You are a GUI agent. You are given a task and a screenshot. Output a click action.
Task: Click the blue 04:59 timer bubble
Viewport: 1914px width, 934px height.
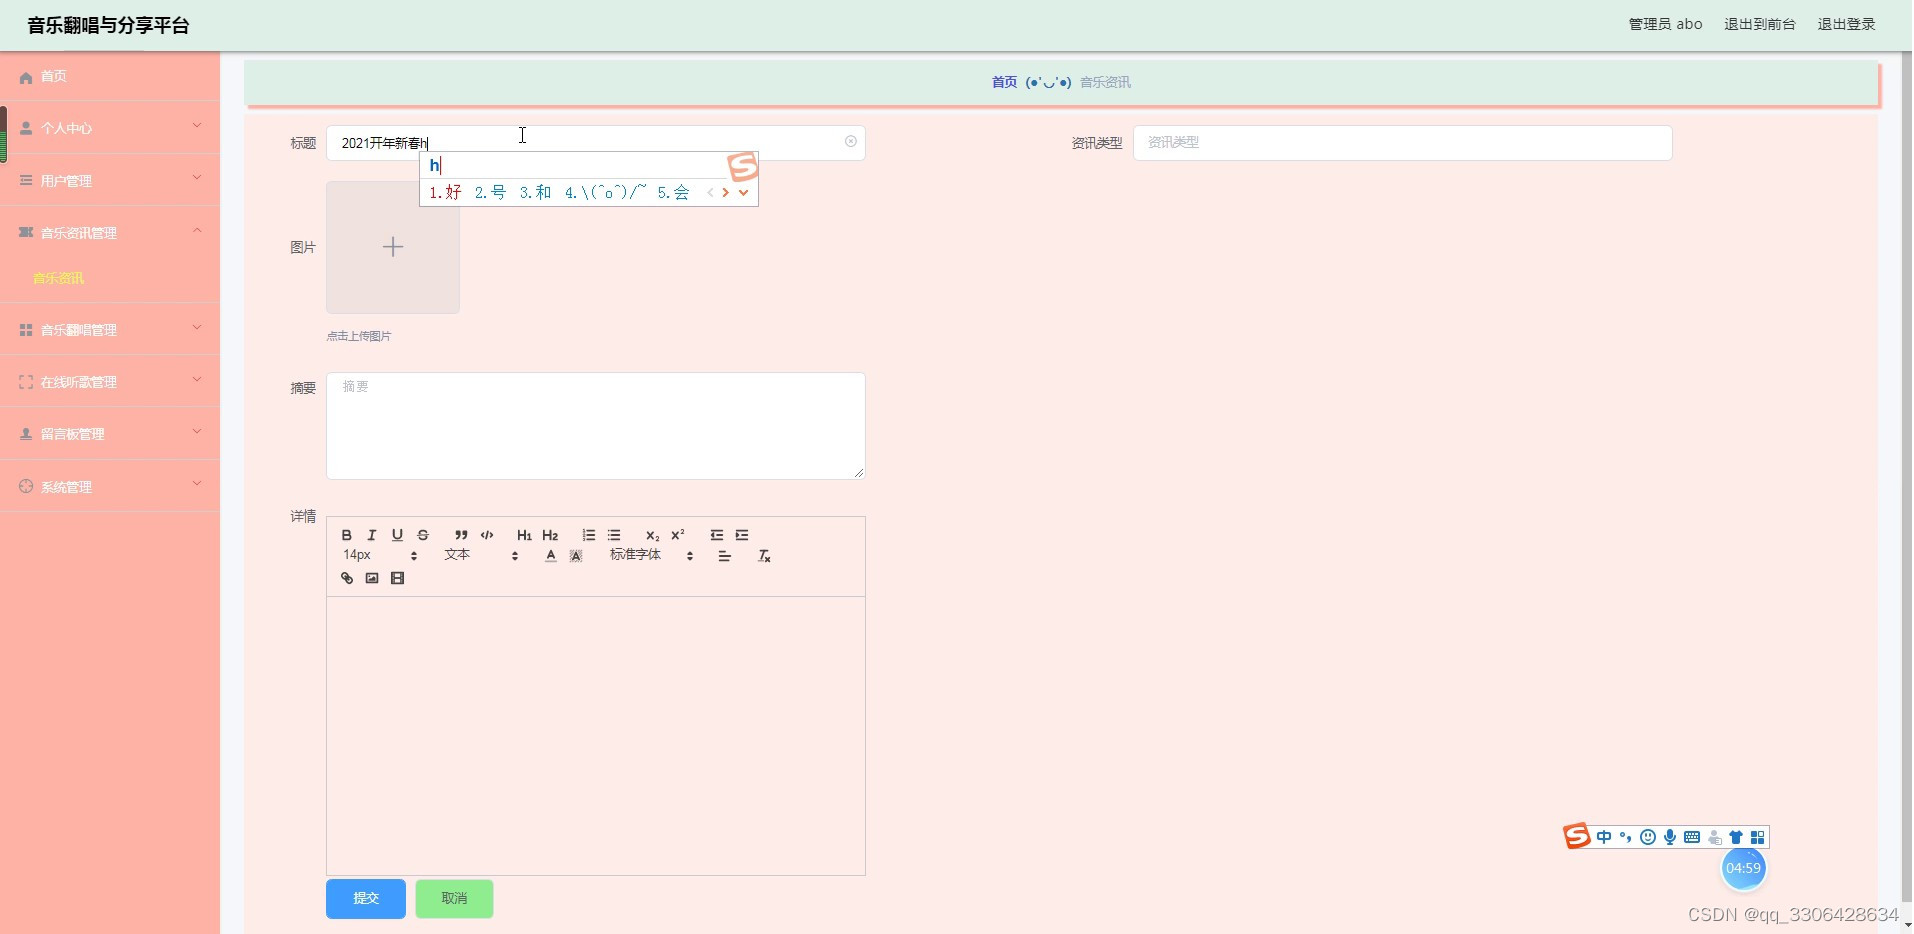click(x=1743, y=868)
